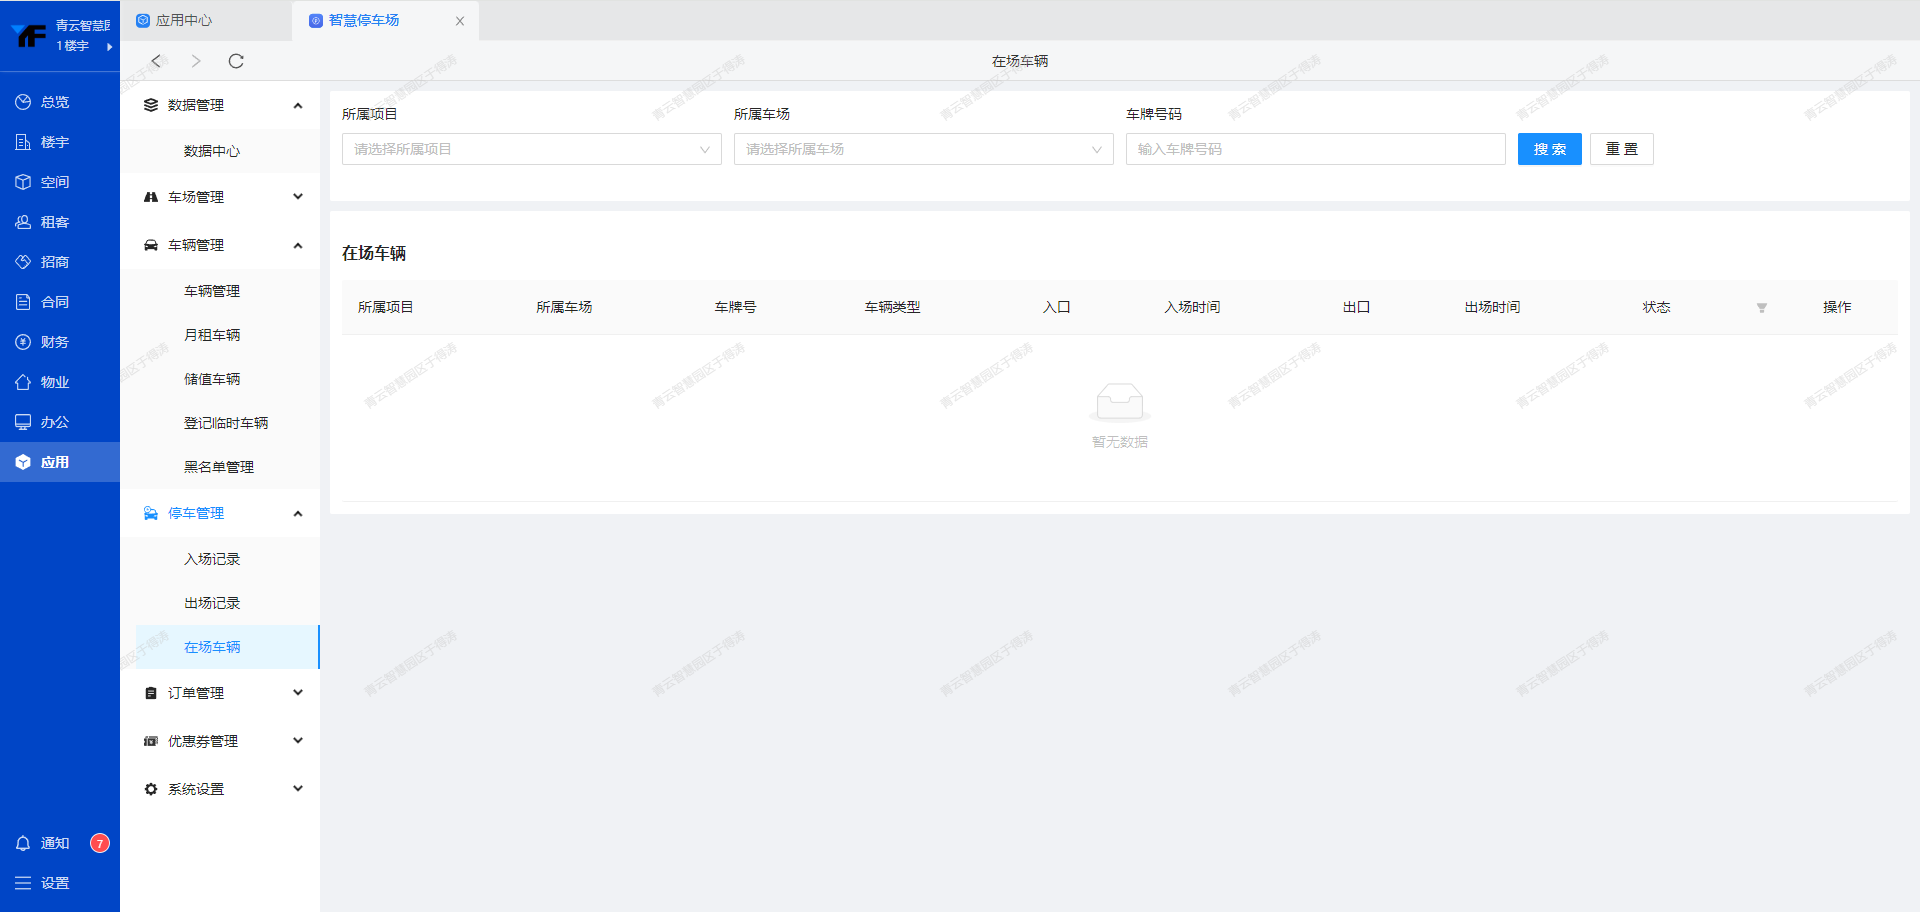This screenshot has width=1920, height=912.
Task: Close the 智慧停车场 tab
Action: pos(460,21)
